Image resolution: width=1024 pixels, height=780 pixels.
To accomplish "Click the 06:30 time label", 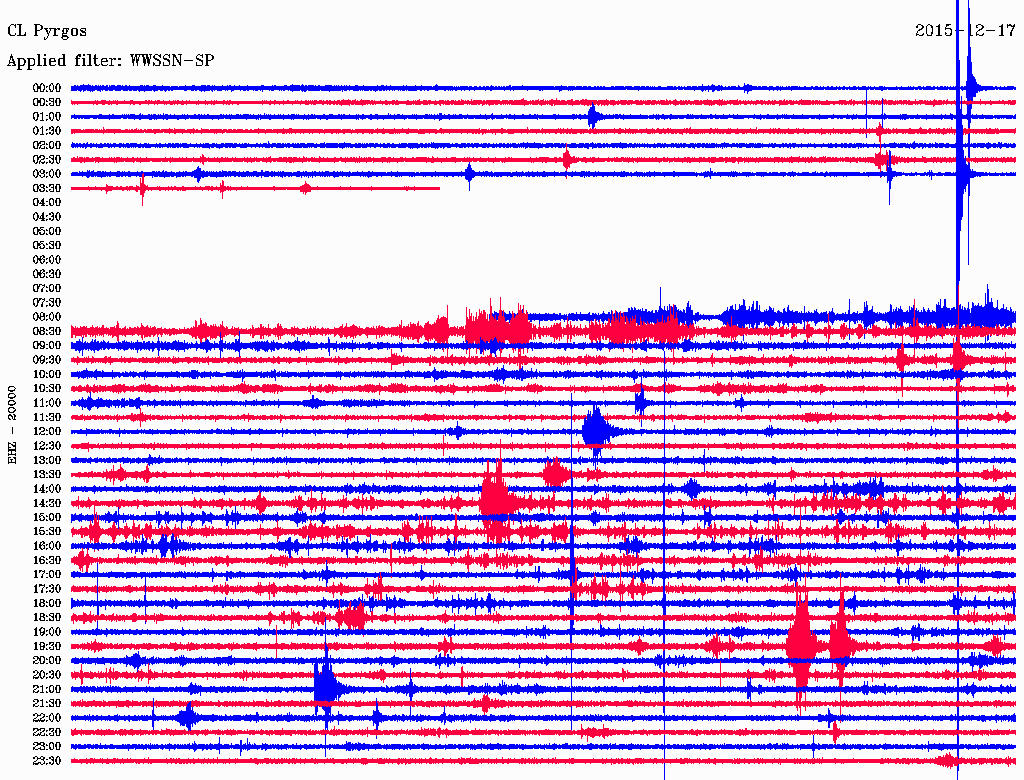I will (47, 274).
